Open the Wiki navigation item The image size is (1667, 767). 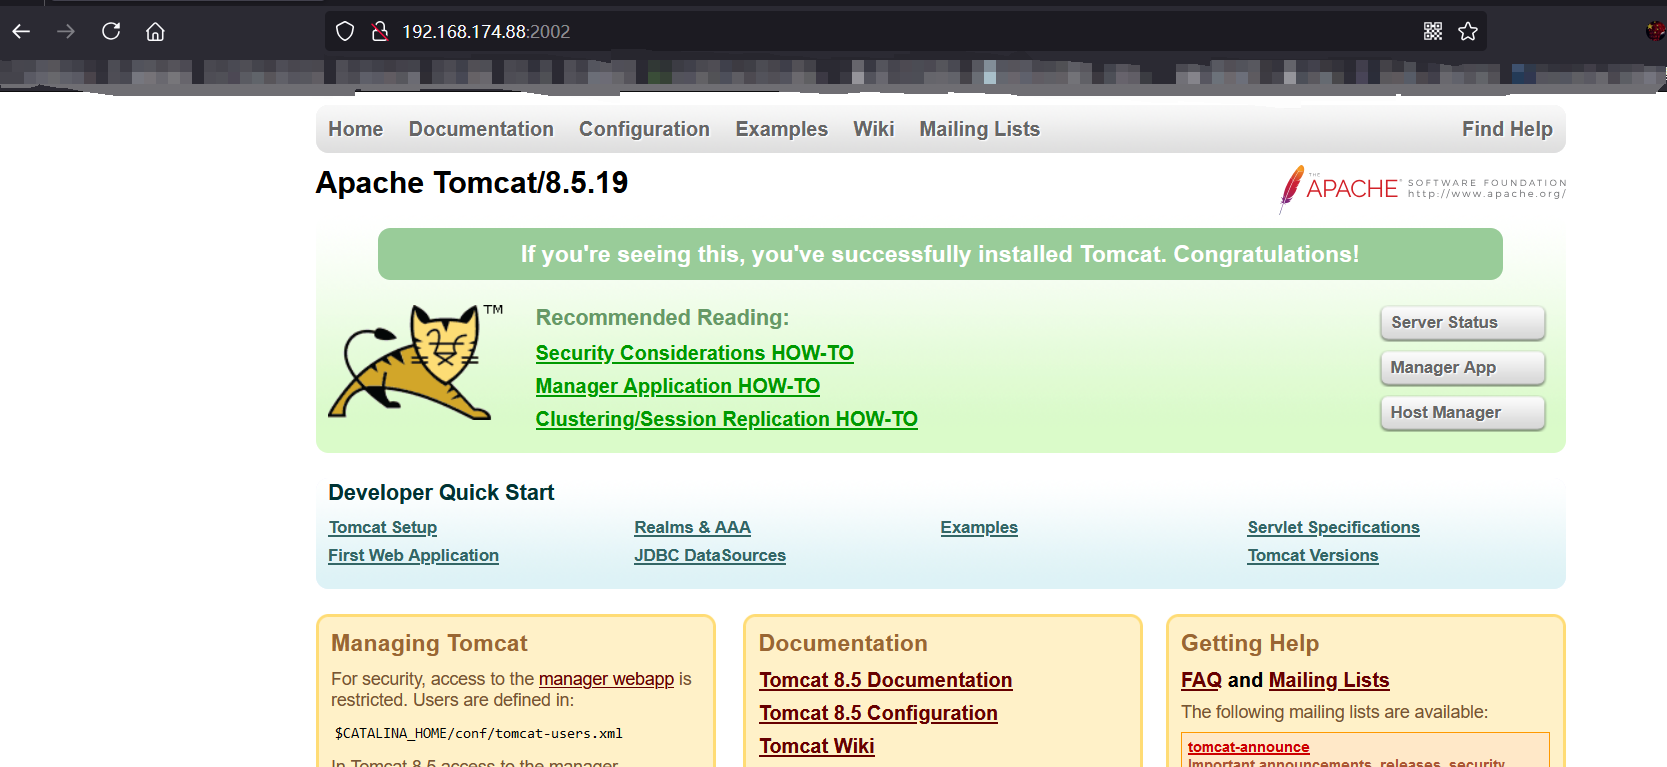[x=873, y=129]
